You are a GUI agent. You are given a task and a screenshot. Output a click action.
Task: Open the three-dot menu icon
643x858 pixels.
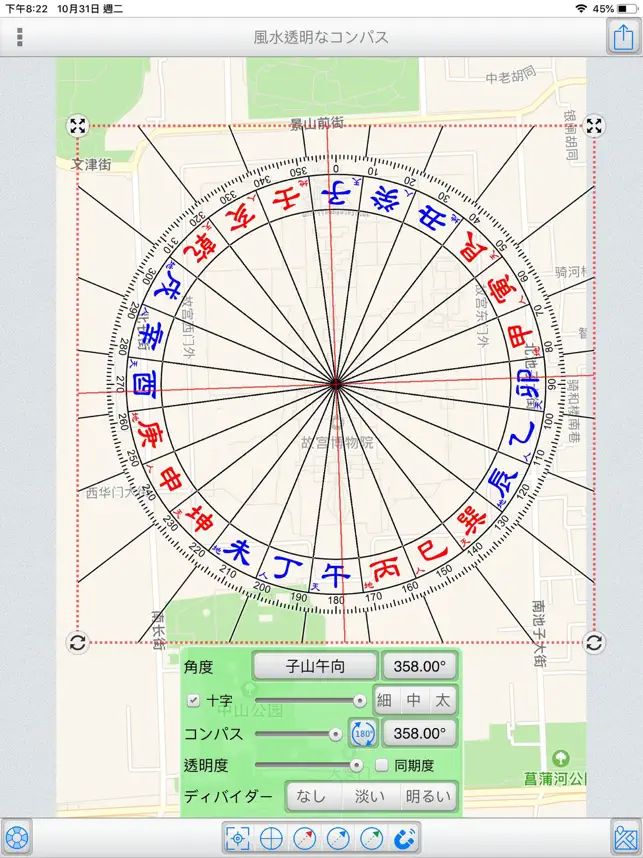[x=20, y=37]
